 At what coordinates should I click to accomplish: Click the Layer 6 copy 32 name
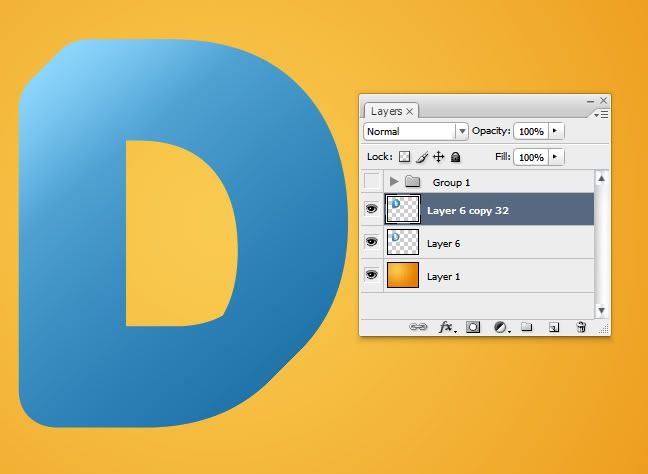pyautogui.click(x=468, y=211)
